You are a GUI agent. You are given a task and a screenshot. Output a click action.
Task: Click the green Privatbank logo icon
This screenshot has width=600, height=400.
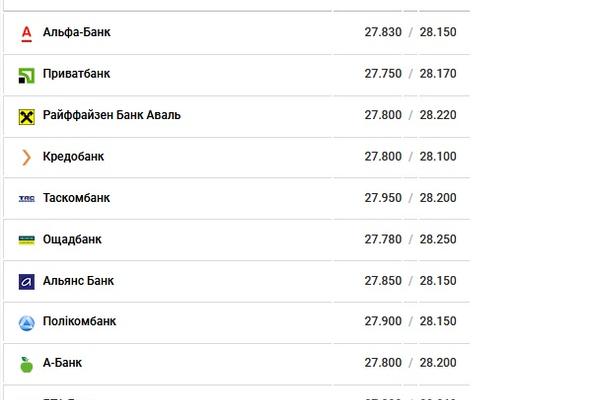click(26, 75)
